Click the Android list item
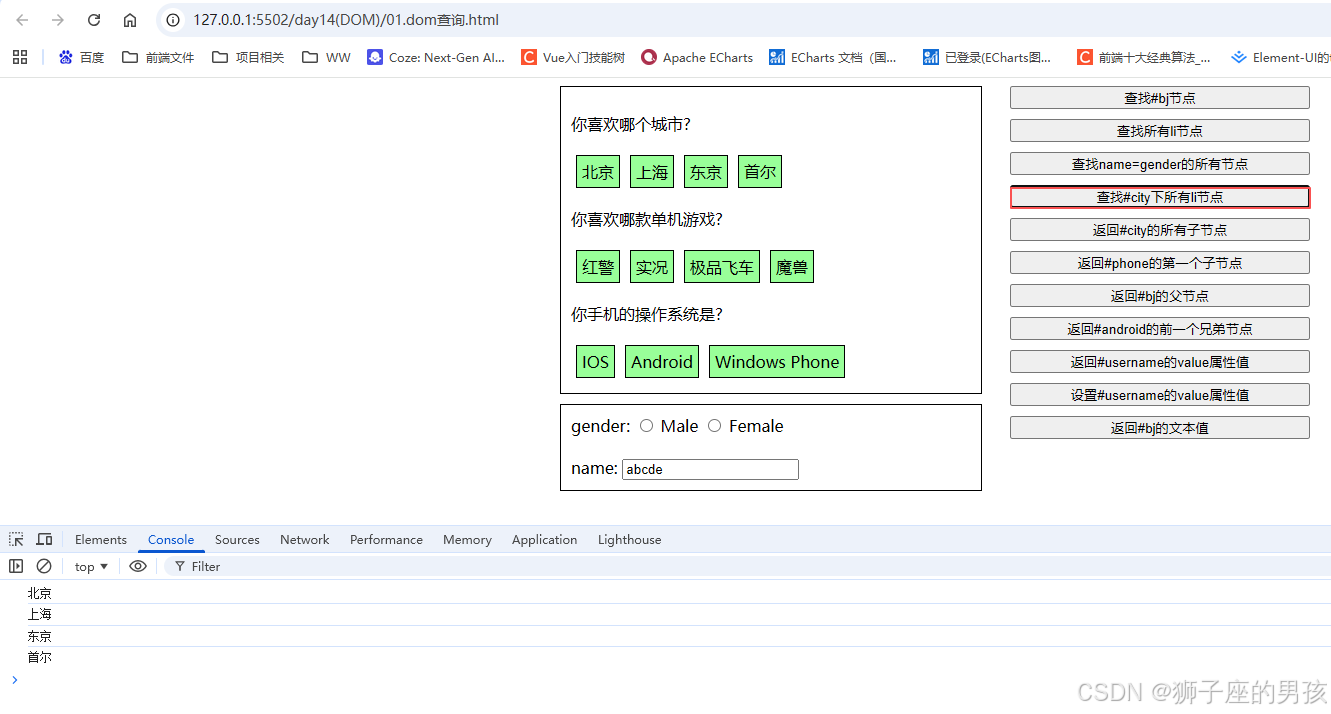The height and width of the screenshot is (714, 1331). (x=662, y=362)
